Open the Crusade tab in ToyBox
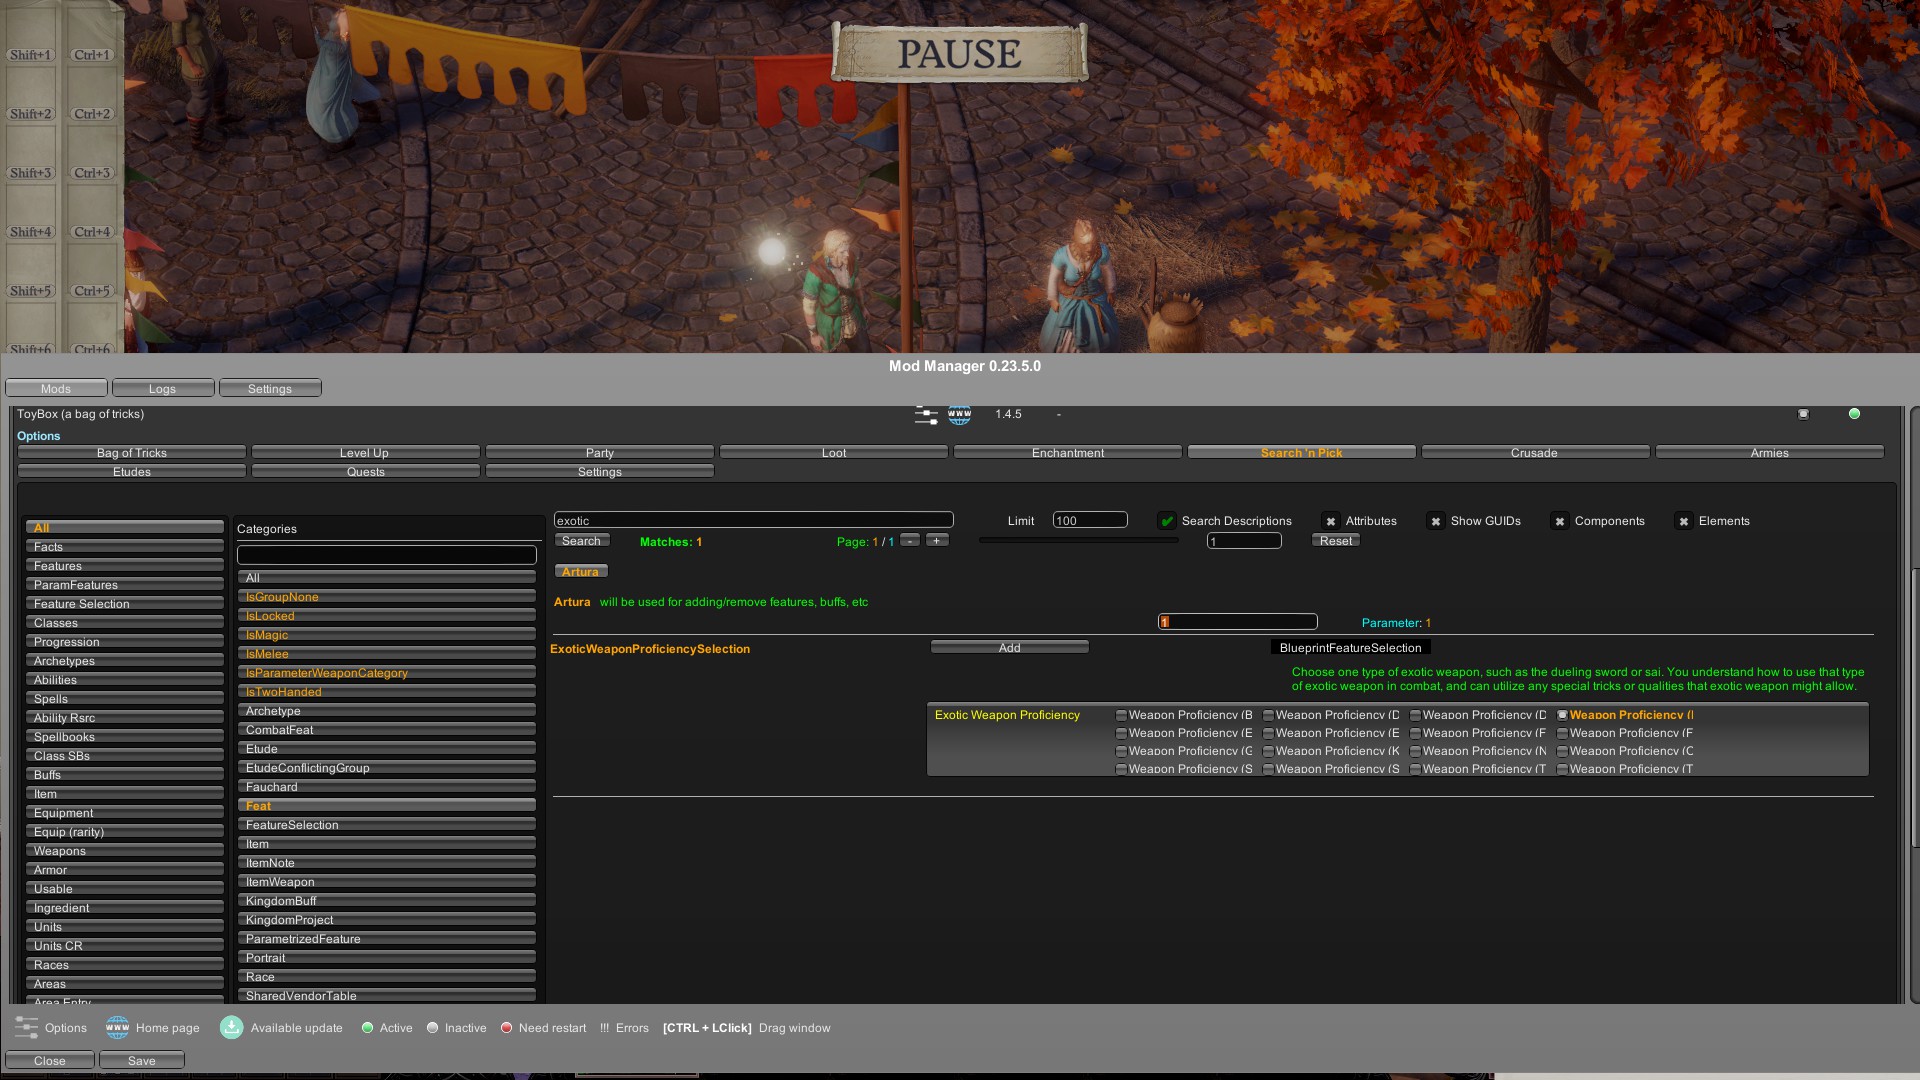Viewport: 1920px width, 1080px height. click(x=1534, y=452)
